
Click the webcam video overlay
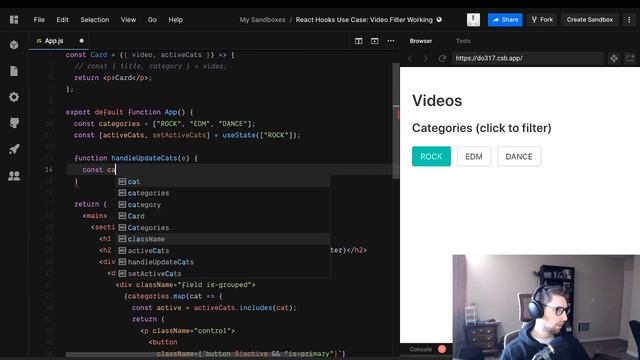click(x=546, y=307)
